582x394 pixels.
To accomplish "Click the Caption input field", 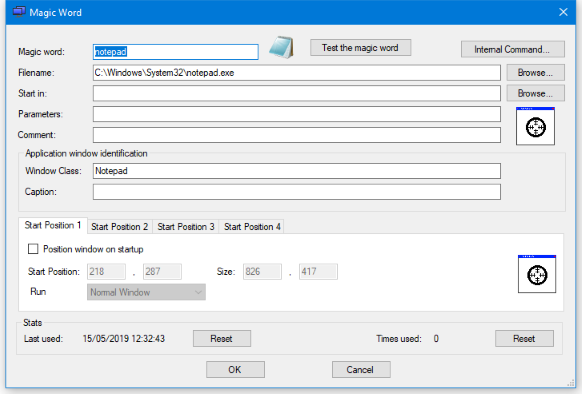I will [297, 192].
